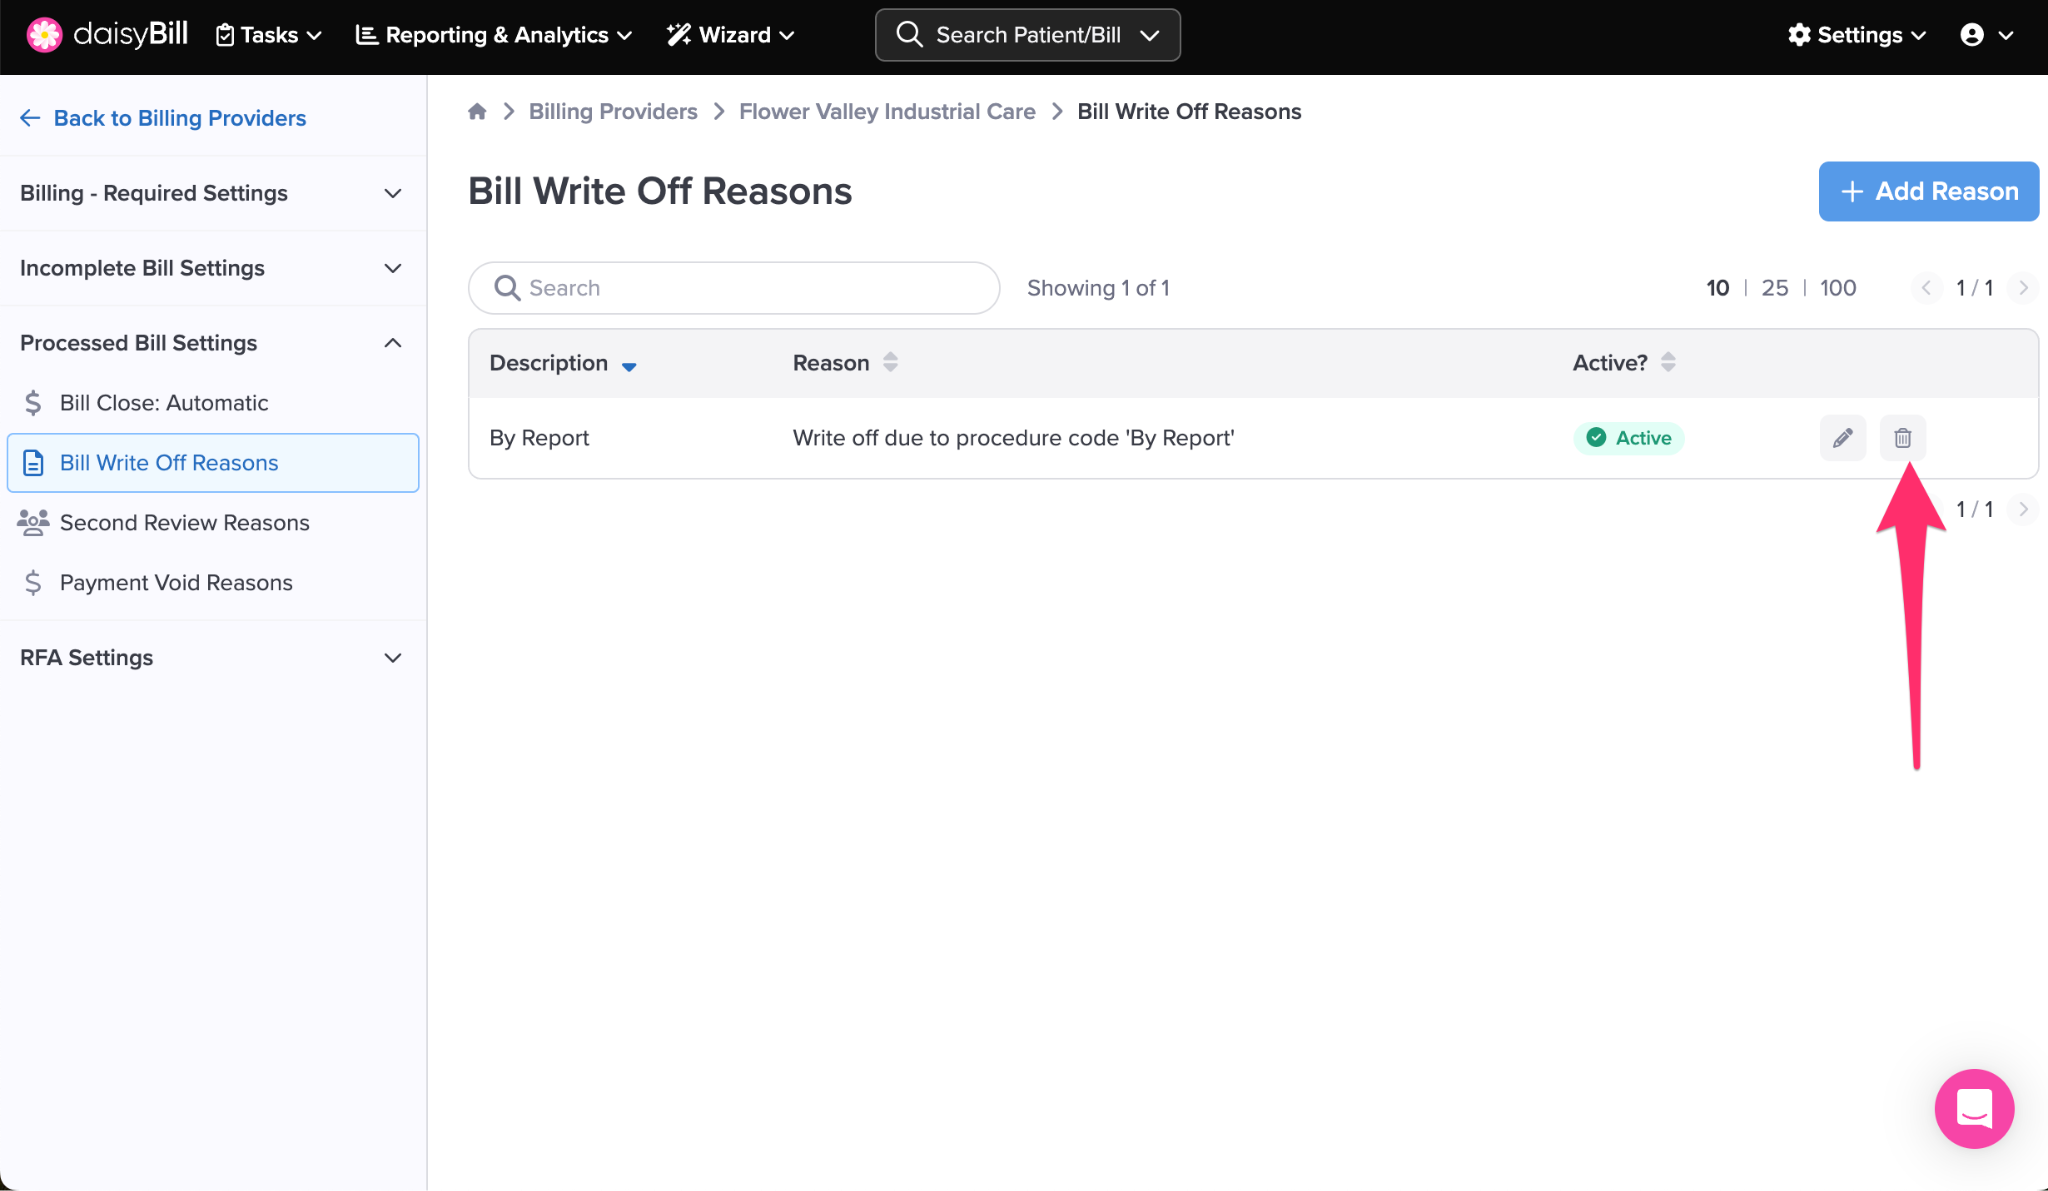Click the trash delete icon for By Report
Image resolution: width=2048 pixels, height=1191 pixels.
(x=1902, y=438)
